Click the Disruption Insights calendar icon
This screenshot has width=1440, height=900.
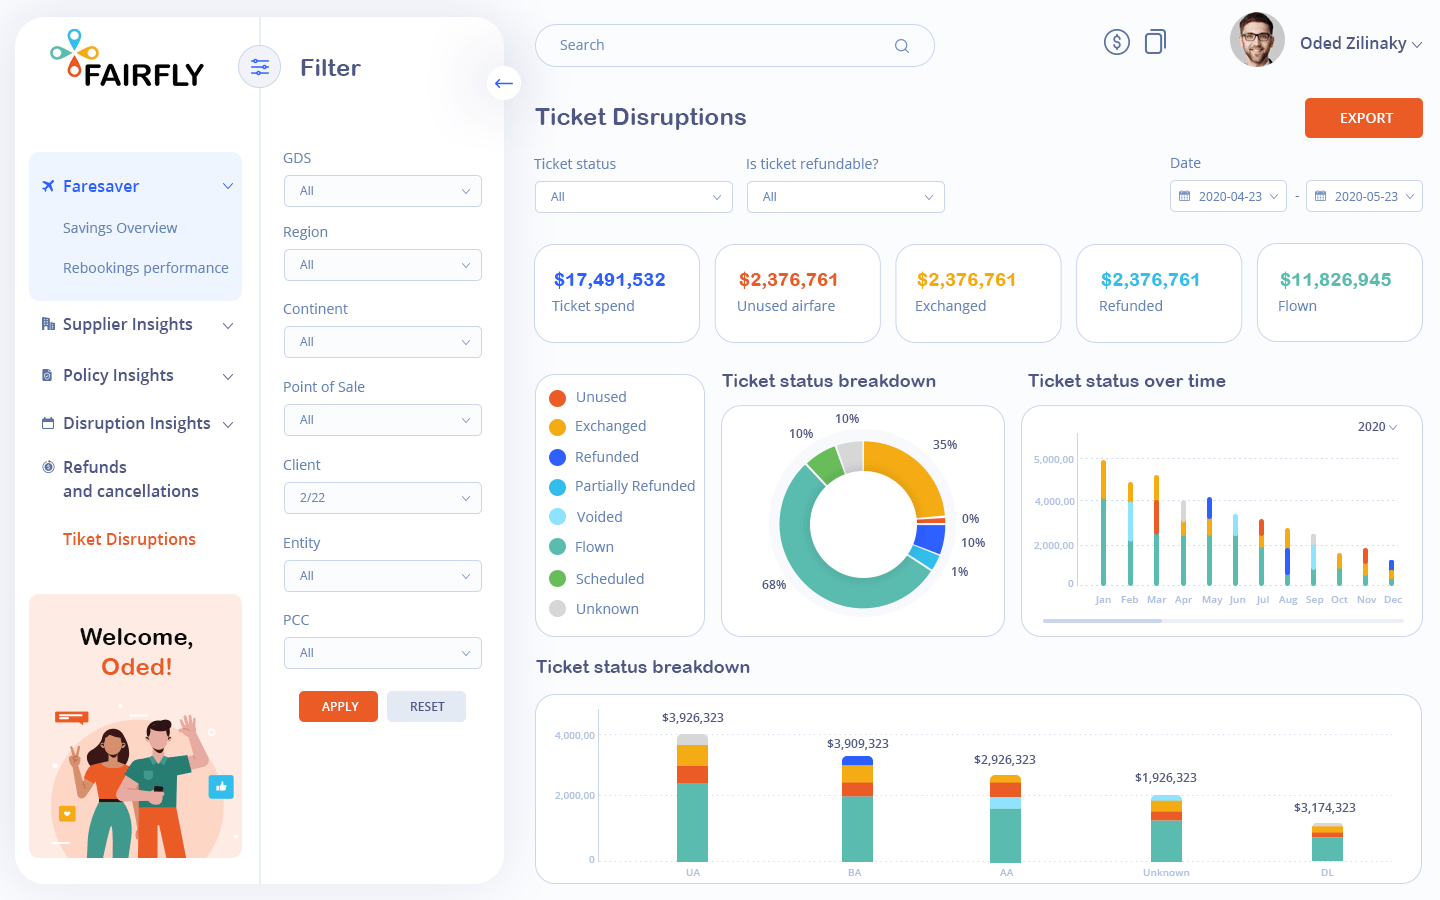tap(47, 423)
